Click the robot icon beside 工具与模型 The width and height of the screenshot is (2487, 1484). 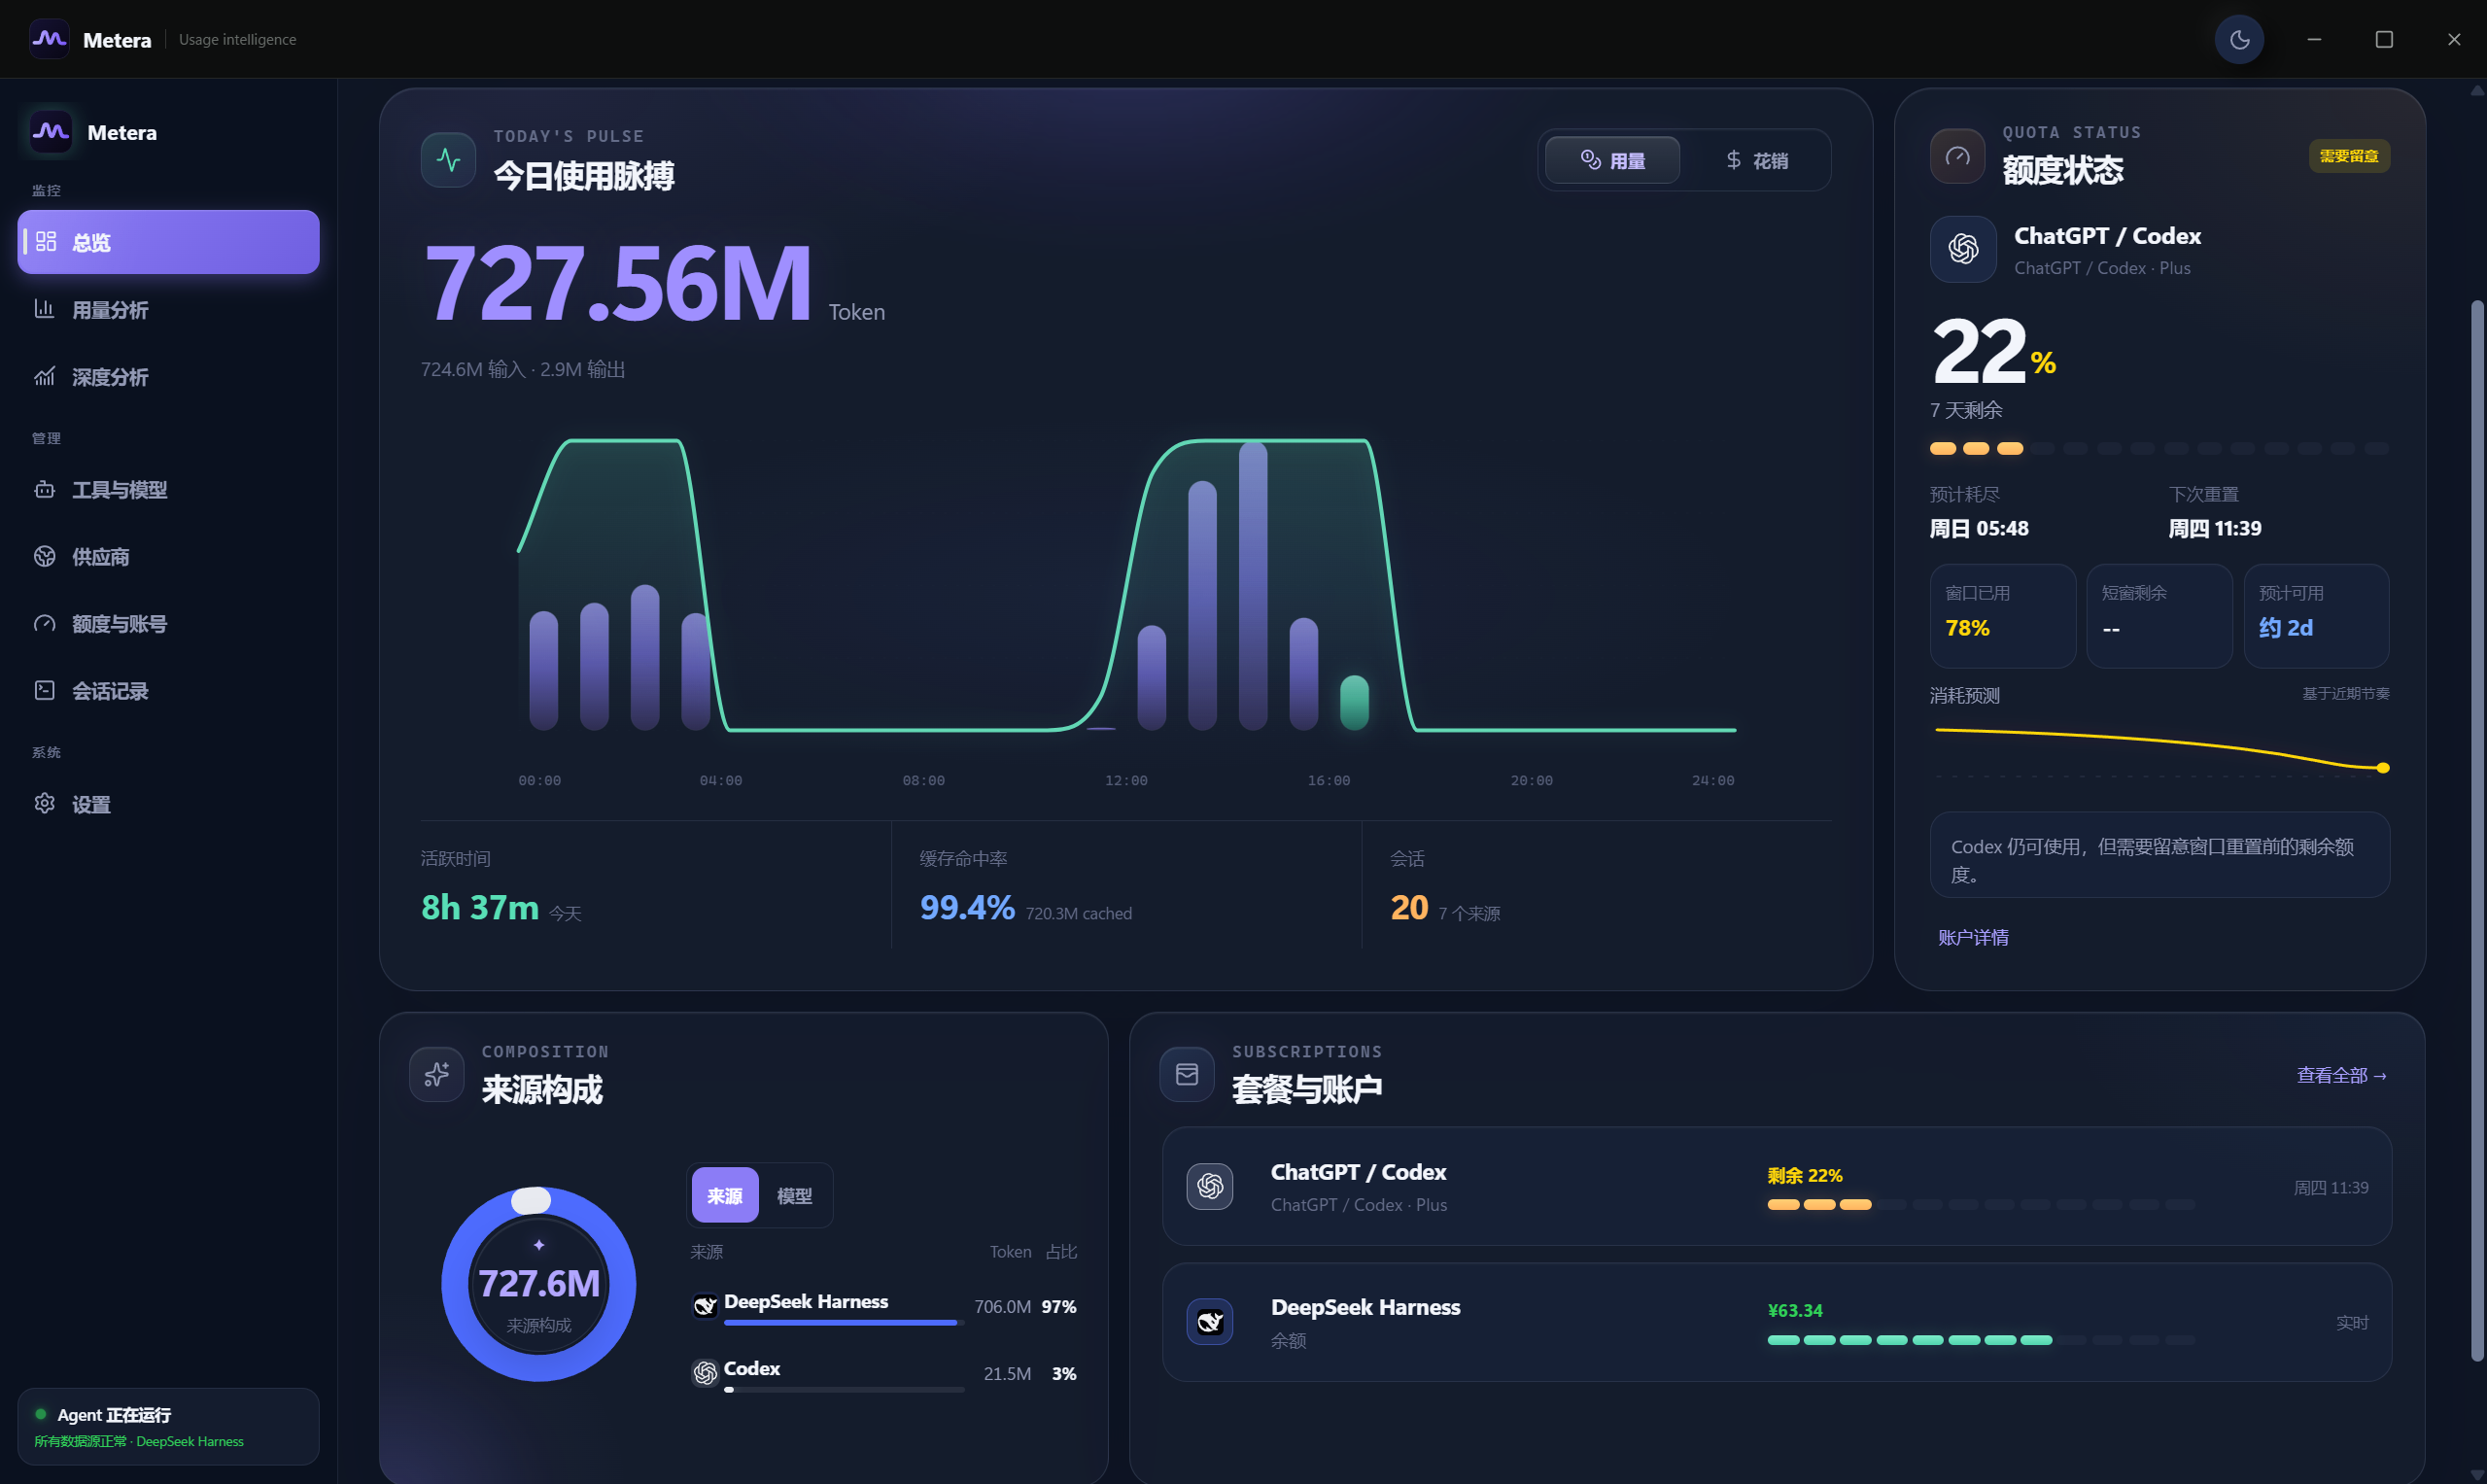(x=44, y=489)
